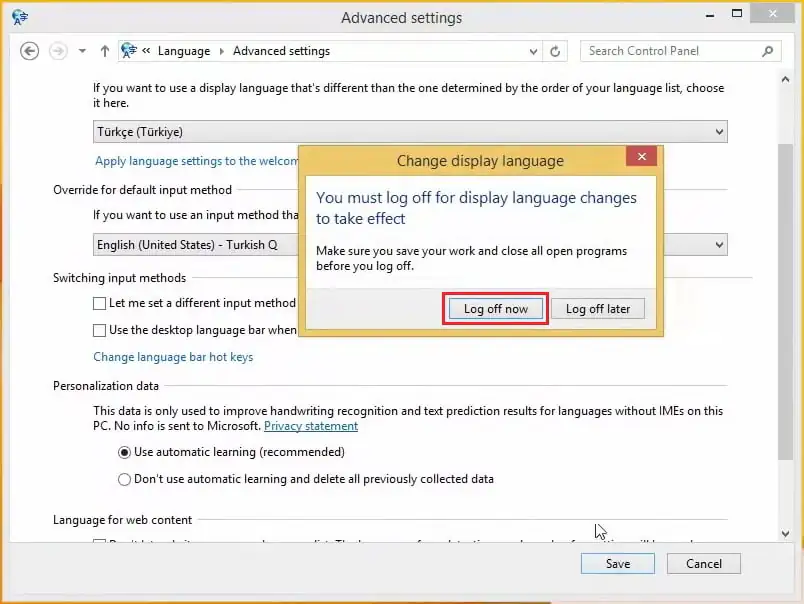This screenshot has width=804, height=604.
Task: Open the default input method dropdown
Action: tap(718, 244)
